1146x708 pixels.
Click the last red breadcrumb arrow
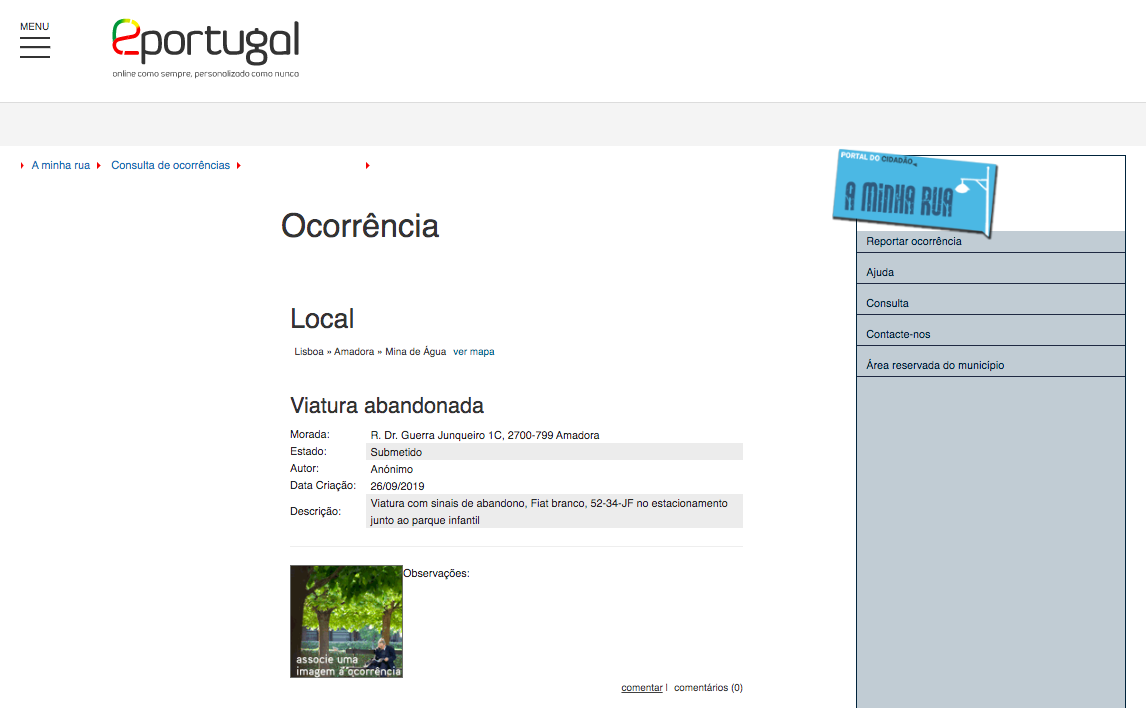point(367,166)
